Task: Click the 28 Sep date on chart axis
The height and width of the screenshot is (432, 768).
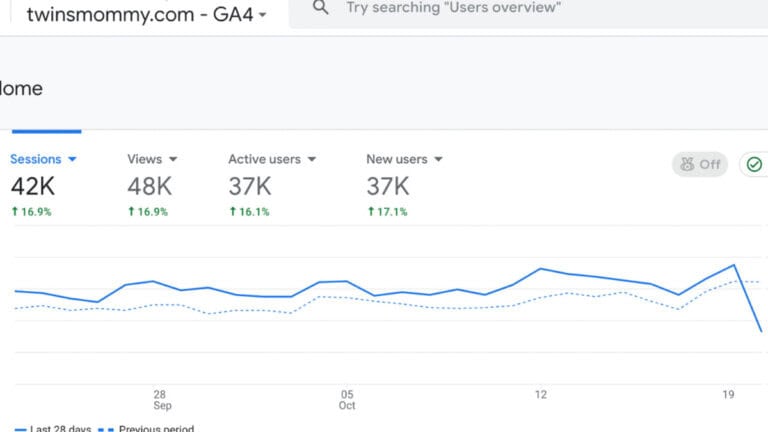Action: (x=161, y=399)
